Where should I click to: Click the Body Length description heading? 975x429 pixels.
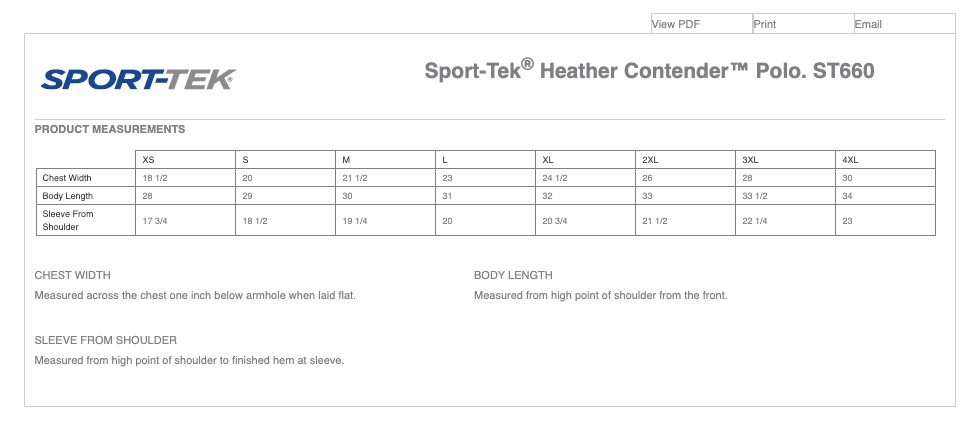pyautogui.click(x=513, y=275)
